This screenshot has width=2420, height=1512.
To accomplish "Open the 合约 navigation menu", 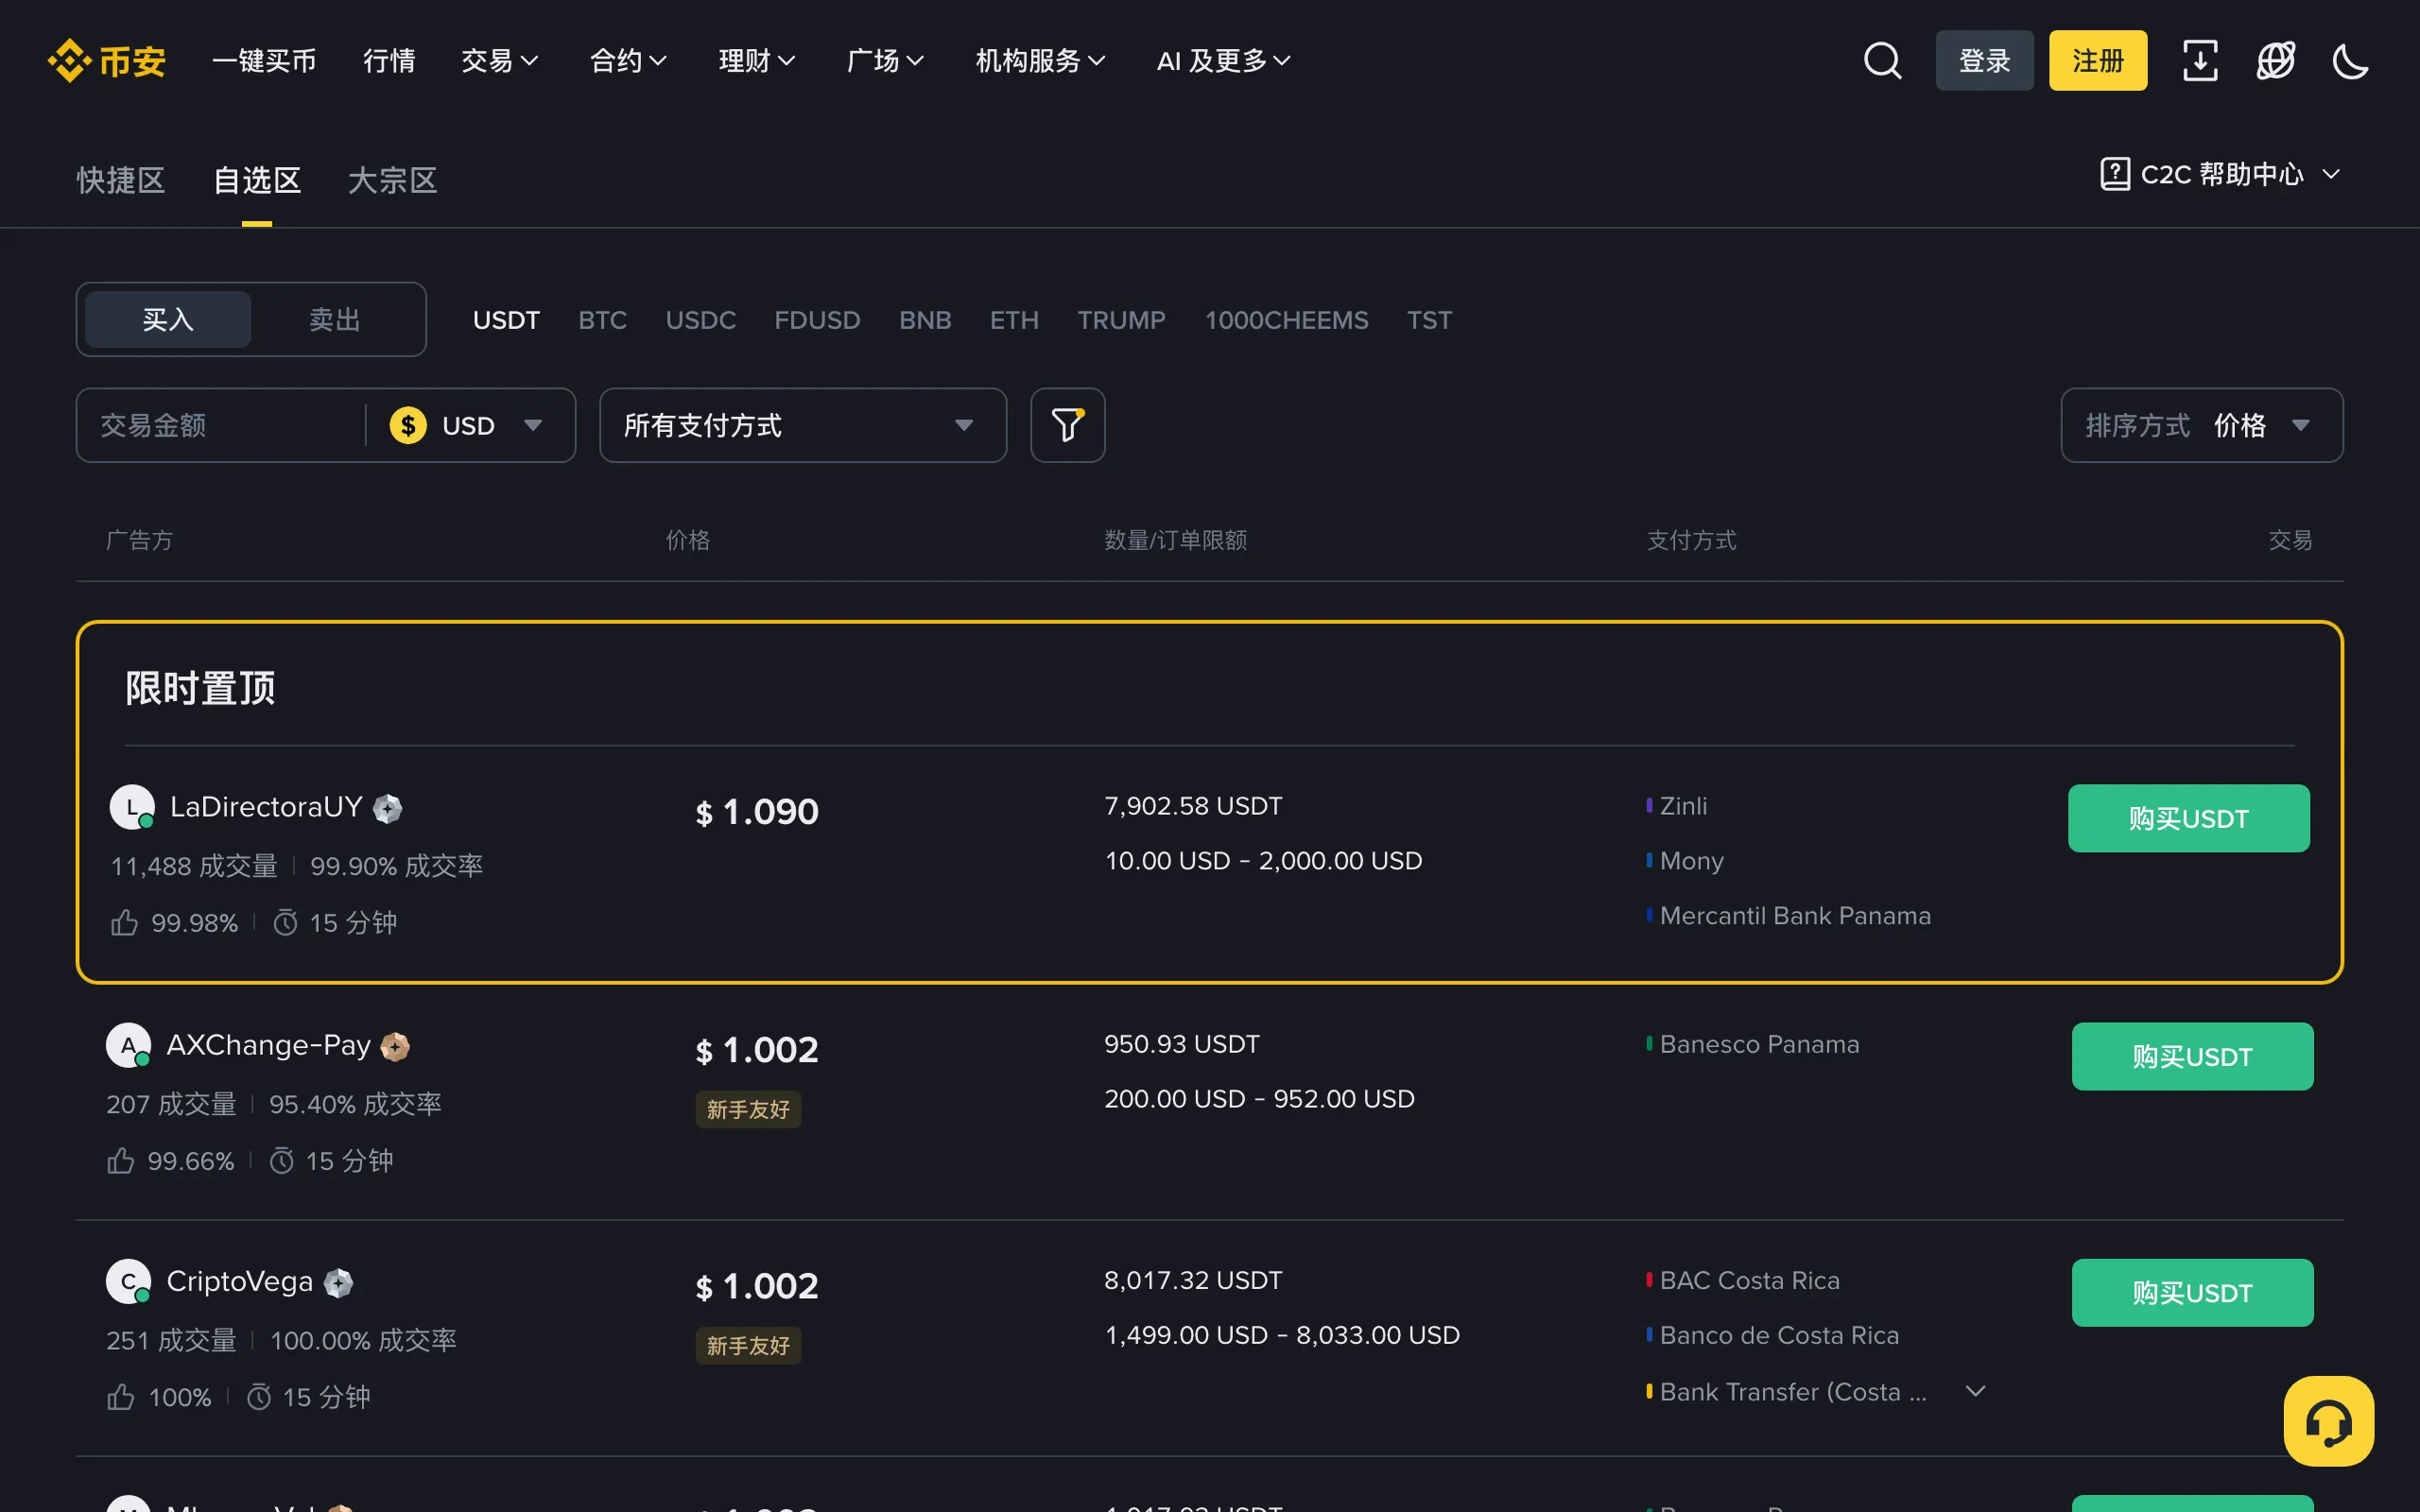I will coord(628,61).
